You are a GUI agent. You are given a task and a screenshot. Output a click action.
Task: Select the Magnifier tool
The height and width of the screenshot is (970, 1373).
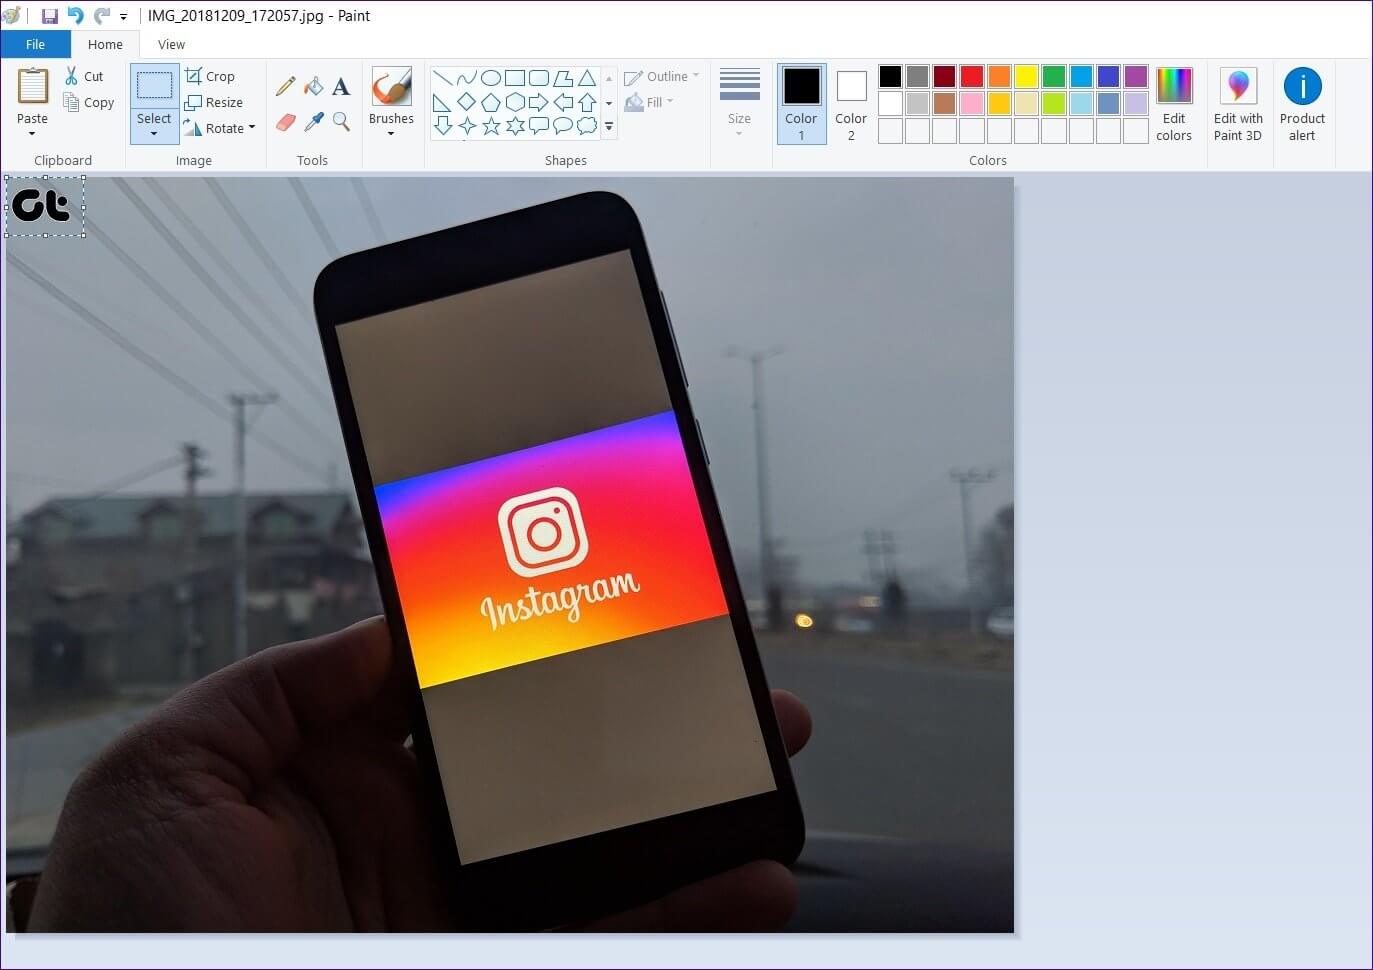click(341, 122)
